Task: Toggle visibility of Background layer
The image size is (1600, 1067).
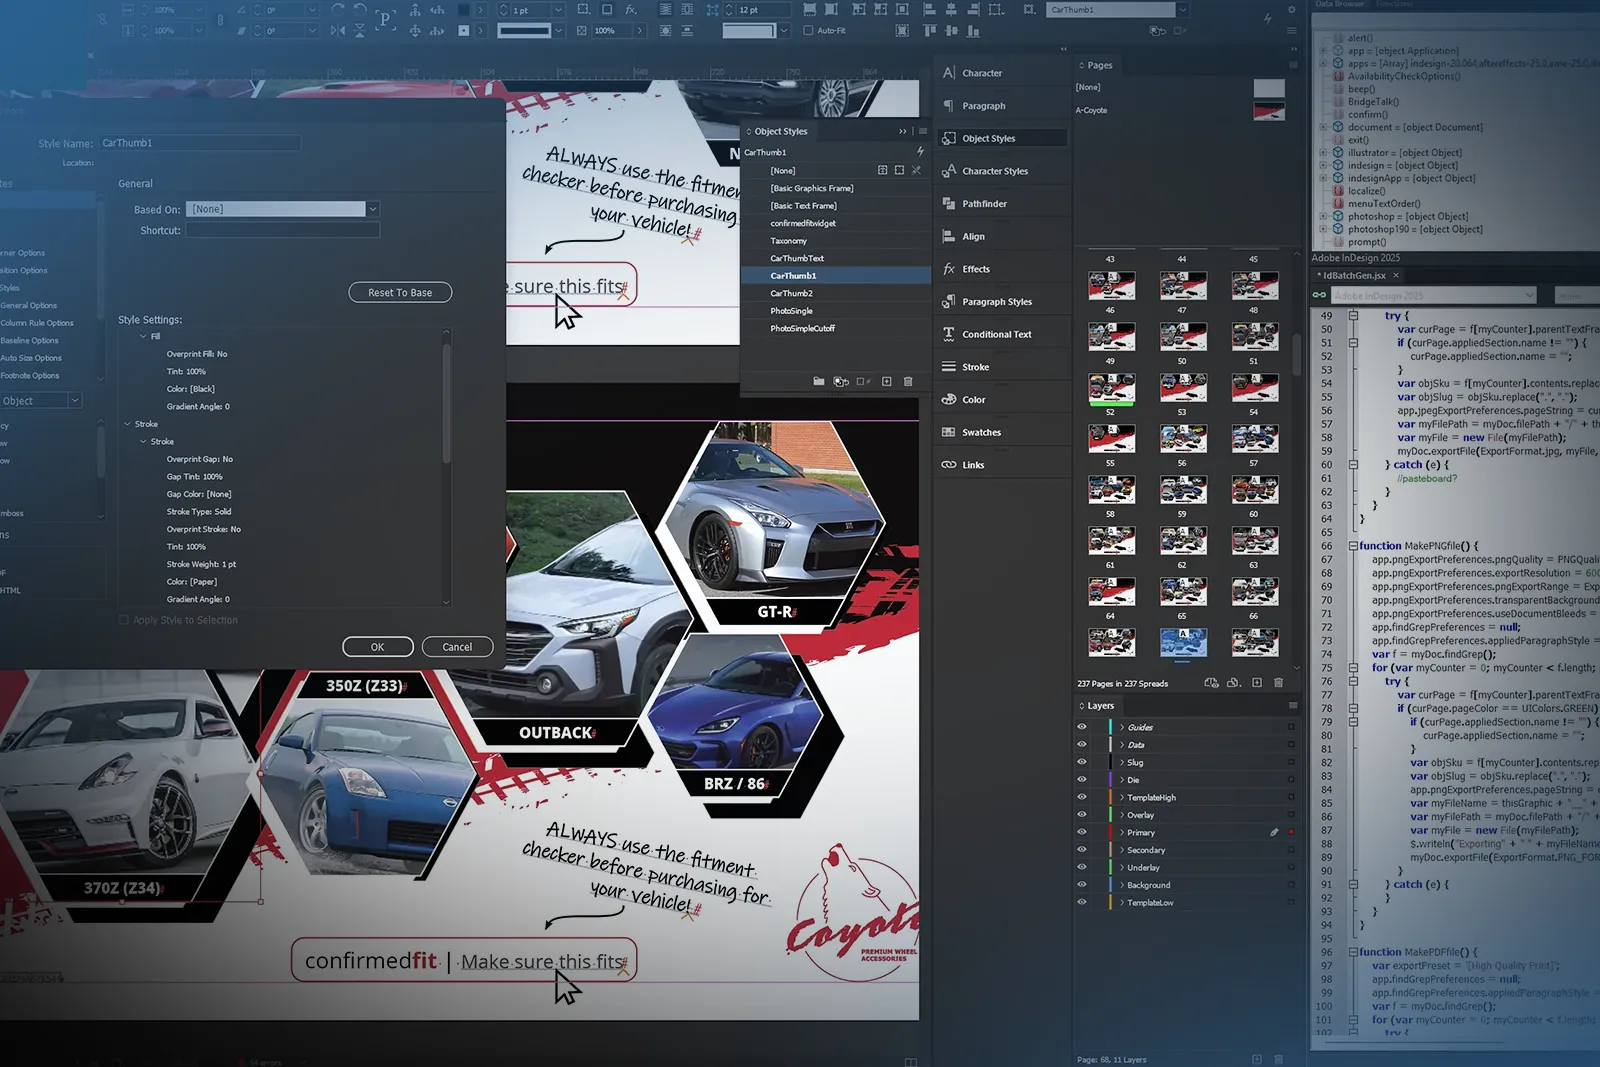Action: tap(1082, 885)
